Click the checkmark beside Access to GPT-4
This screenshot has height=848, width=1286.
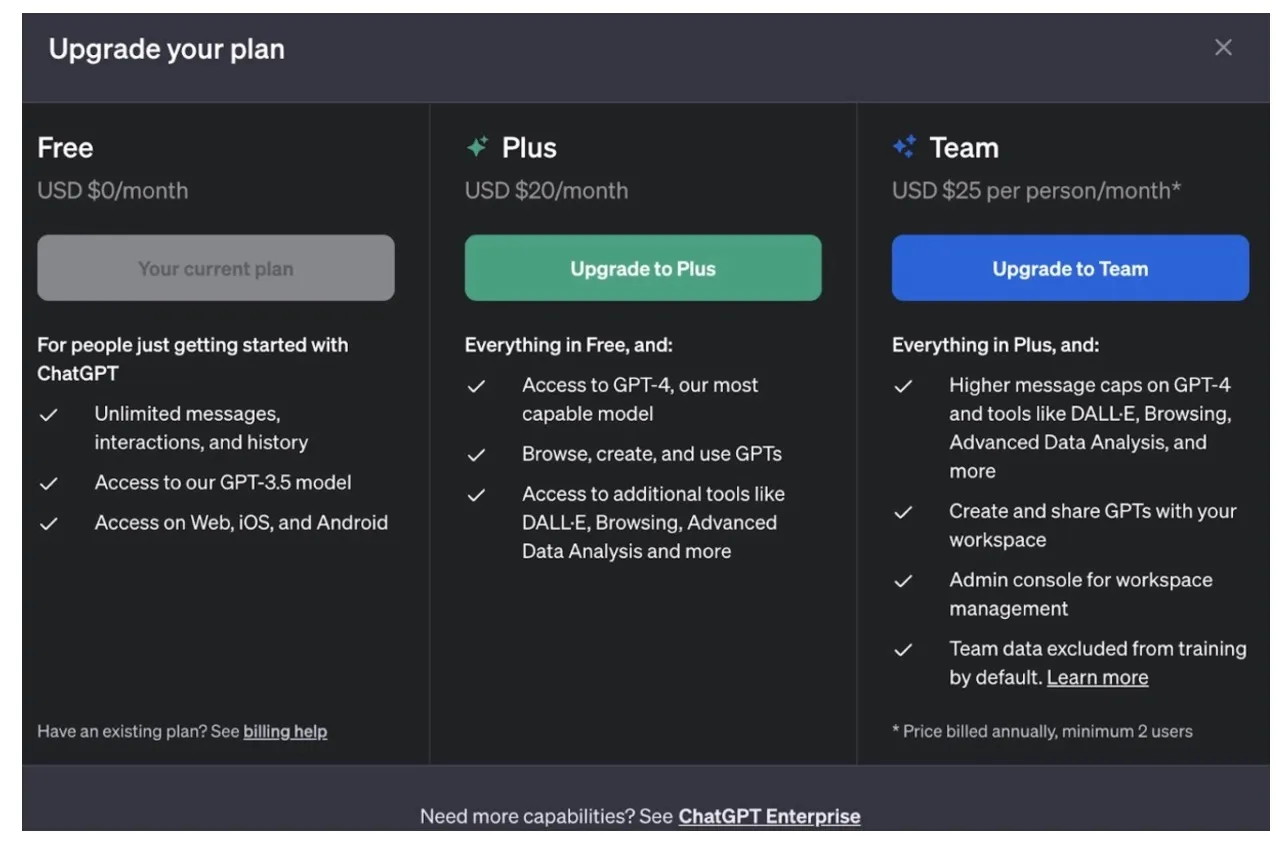tap(477, 384)
